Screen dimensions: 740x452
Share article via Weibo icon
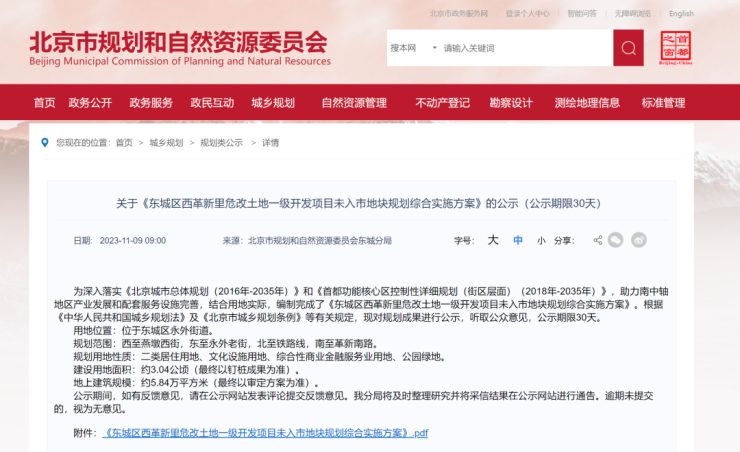point(639,240)
